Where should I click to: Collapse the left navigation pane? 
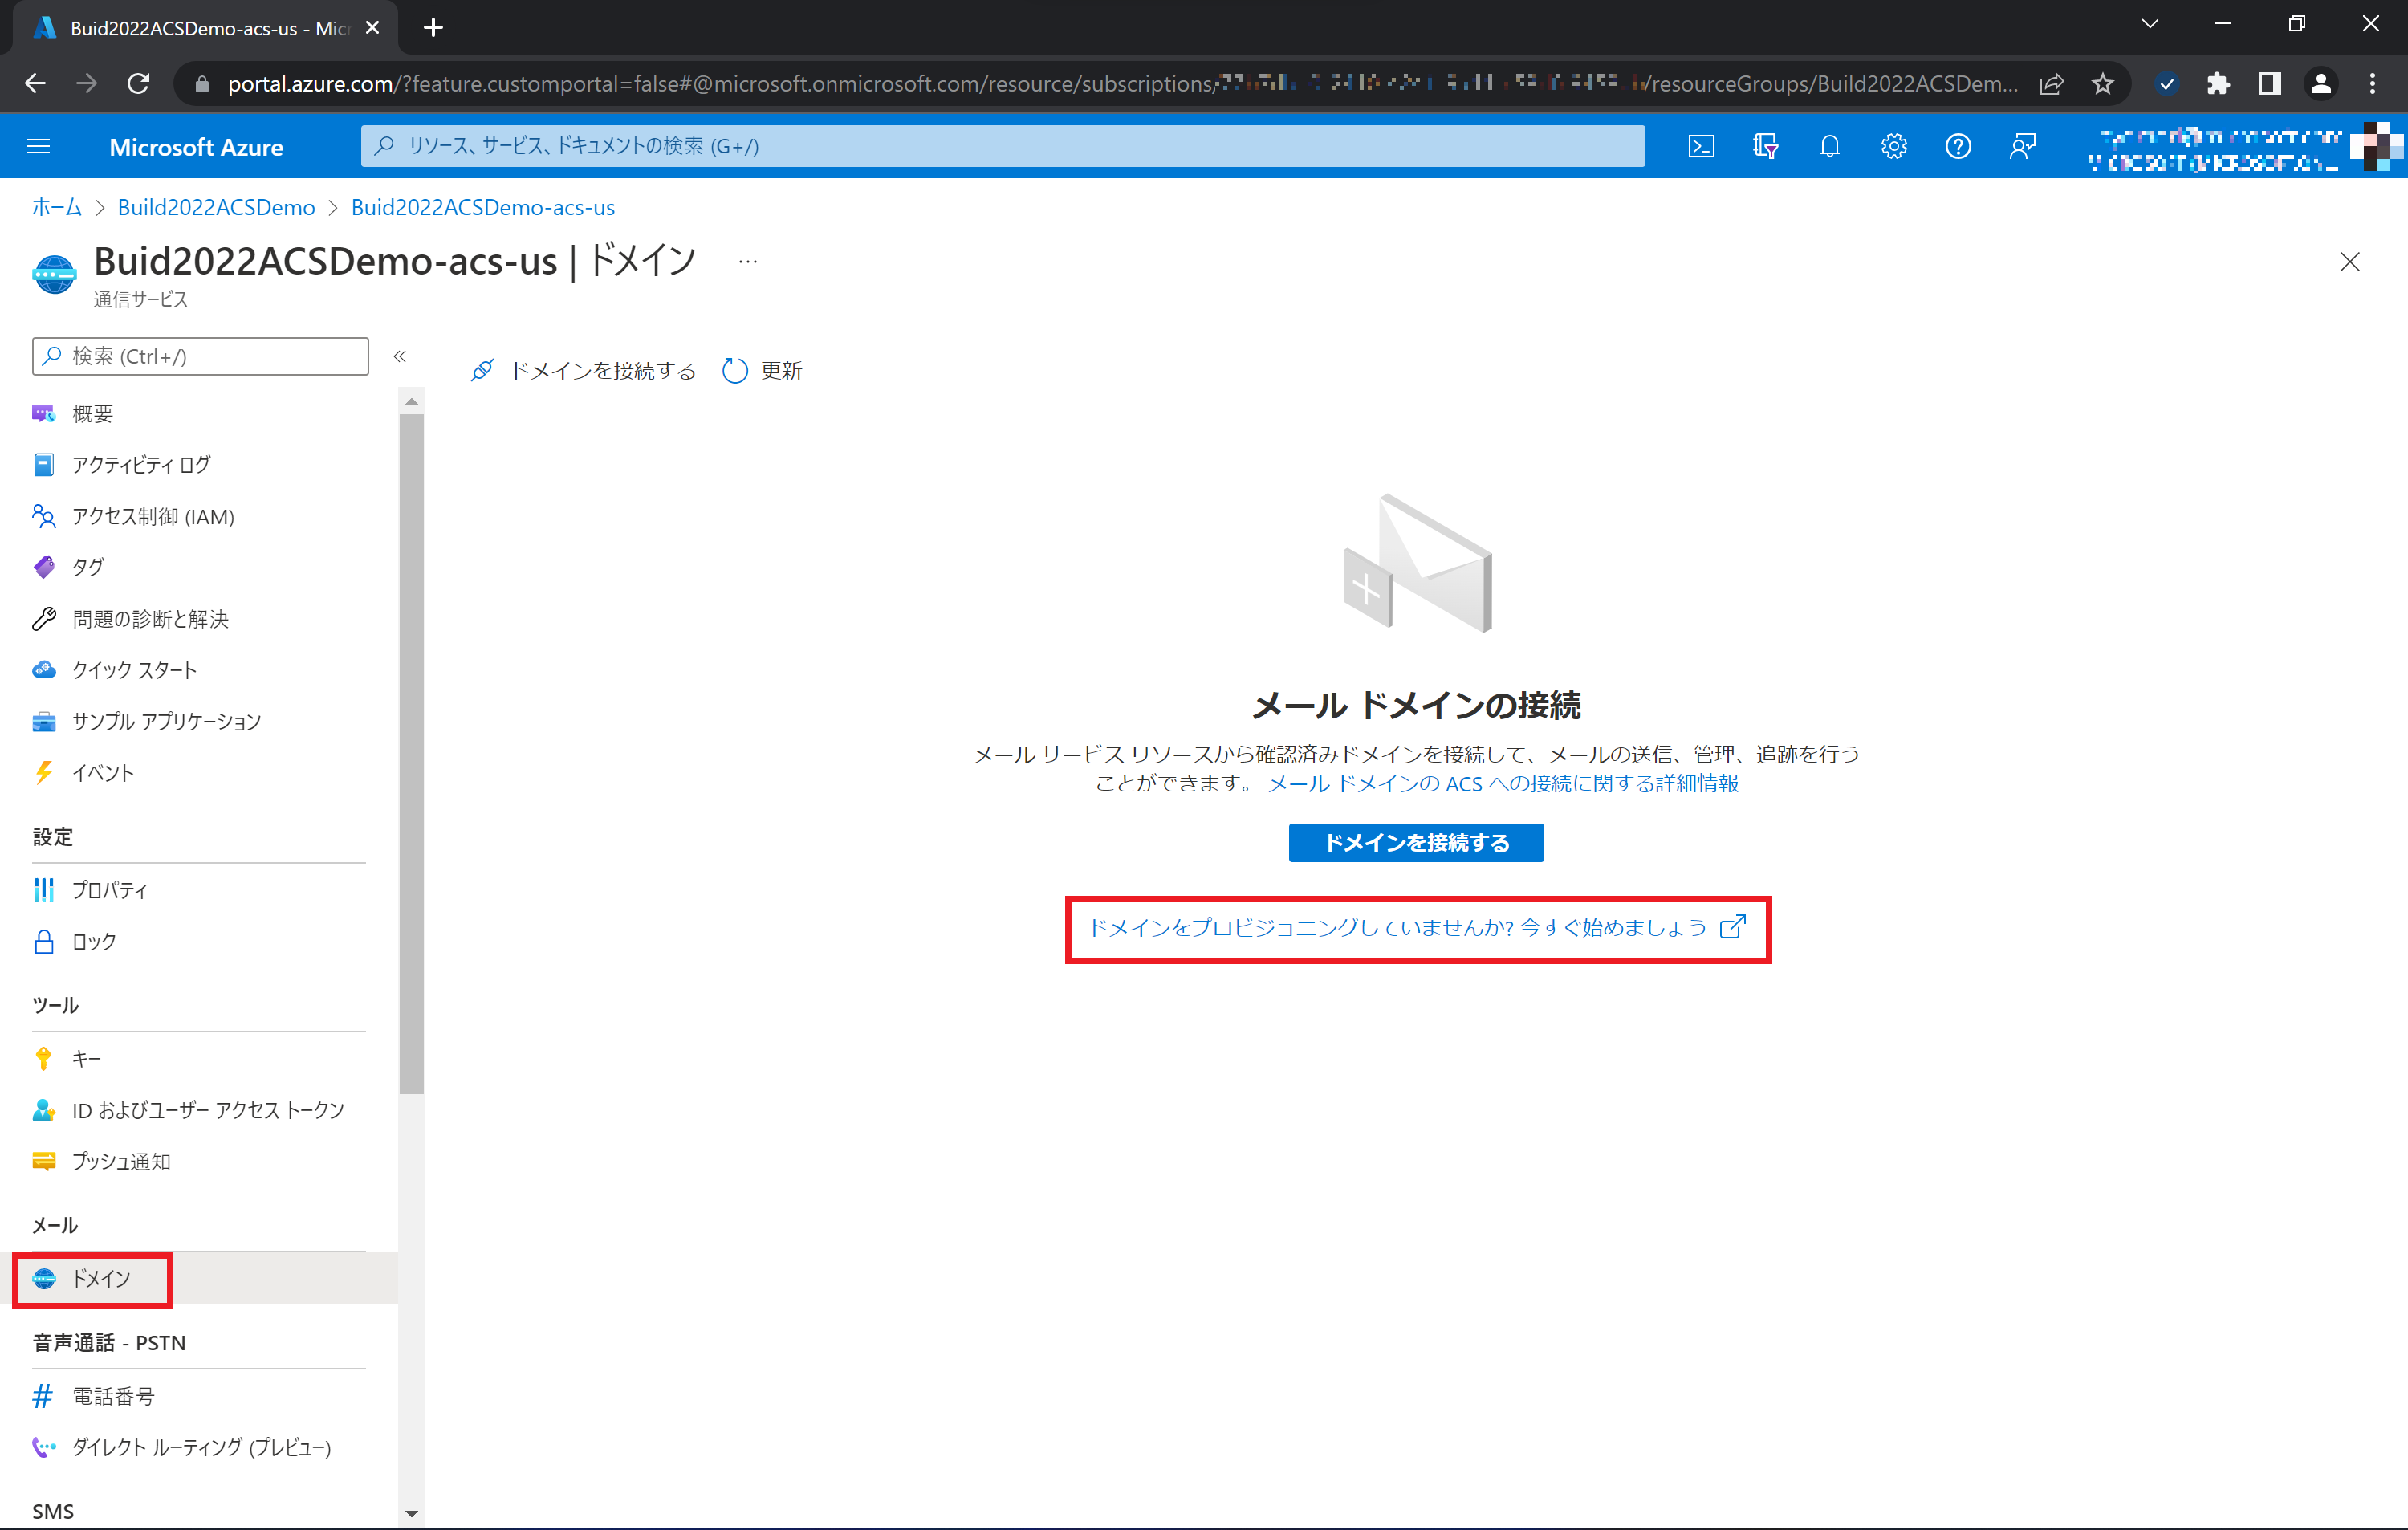[x=400, y=356]
